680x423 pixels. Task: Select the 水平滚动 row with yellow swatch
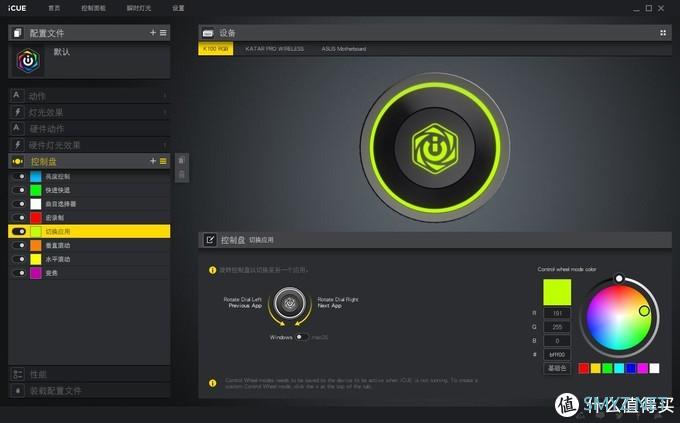pyautogui.click(x=89, y=259)
